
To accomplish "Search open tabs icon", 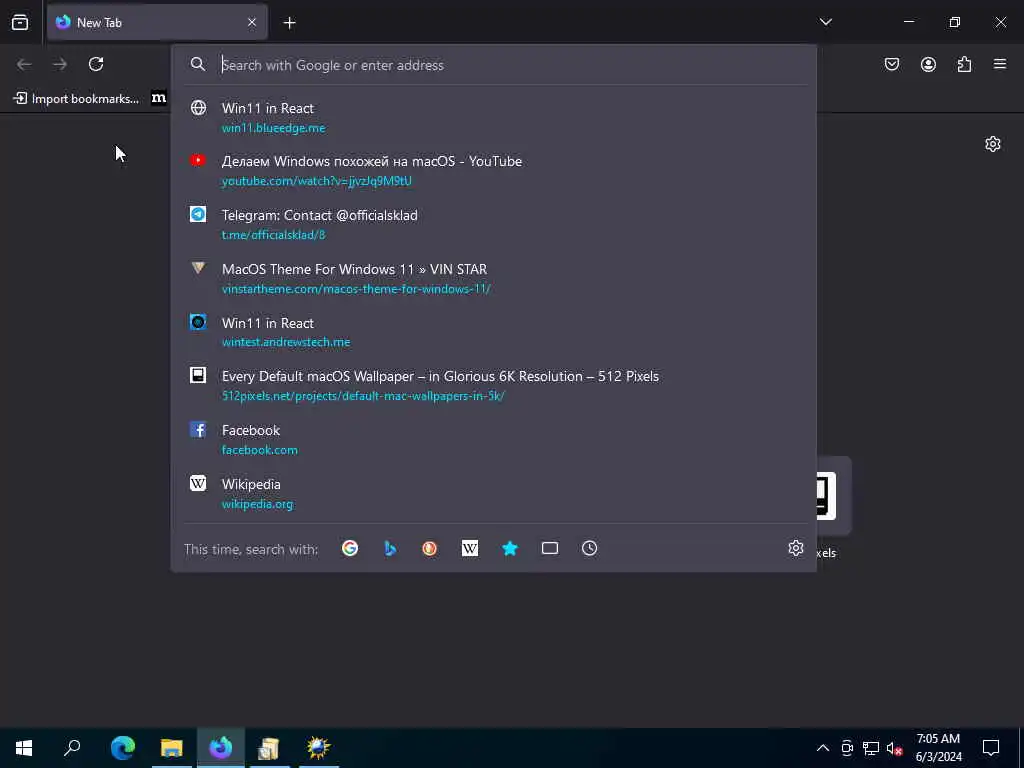I will [x=550, y=548].
